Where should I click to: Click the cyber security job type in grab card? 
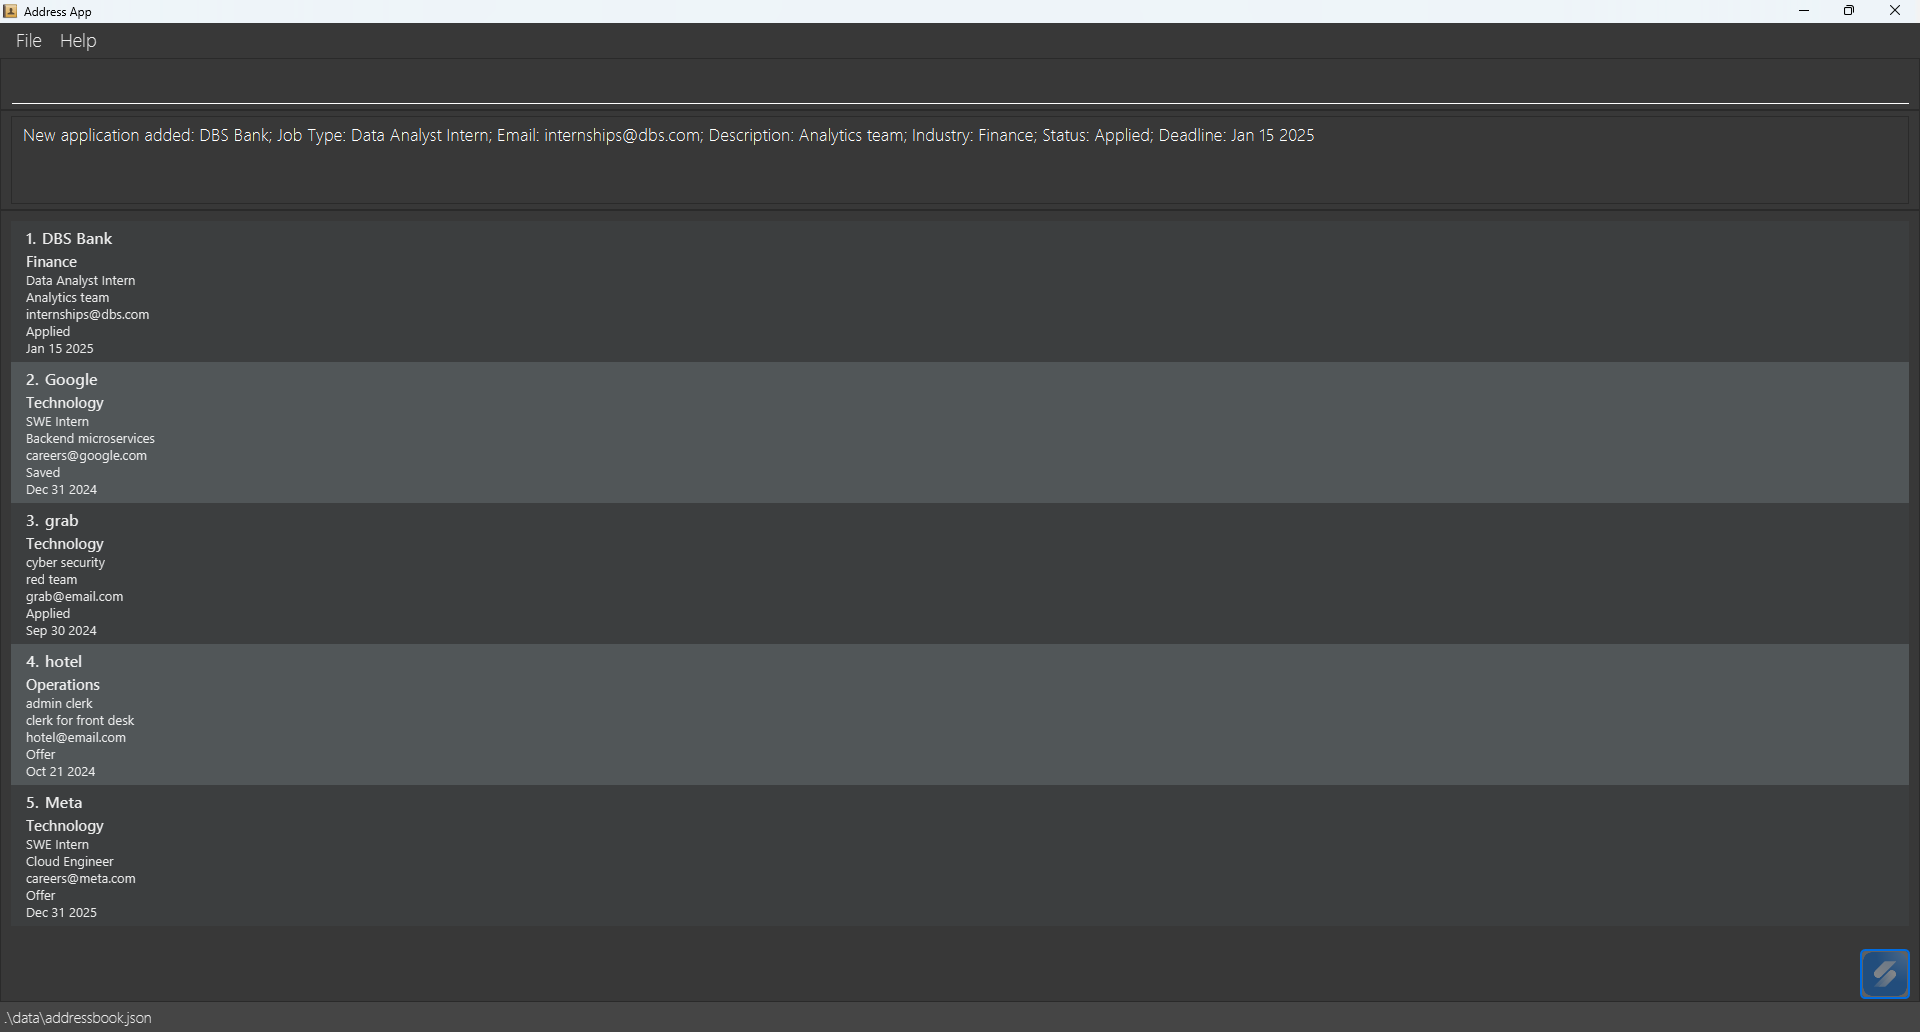coord(65,563)
